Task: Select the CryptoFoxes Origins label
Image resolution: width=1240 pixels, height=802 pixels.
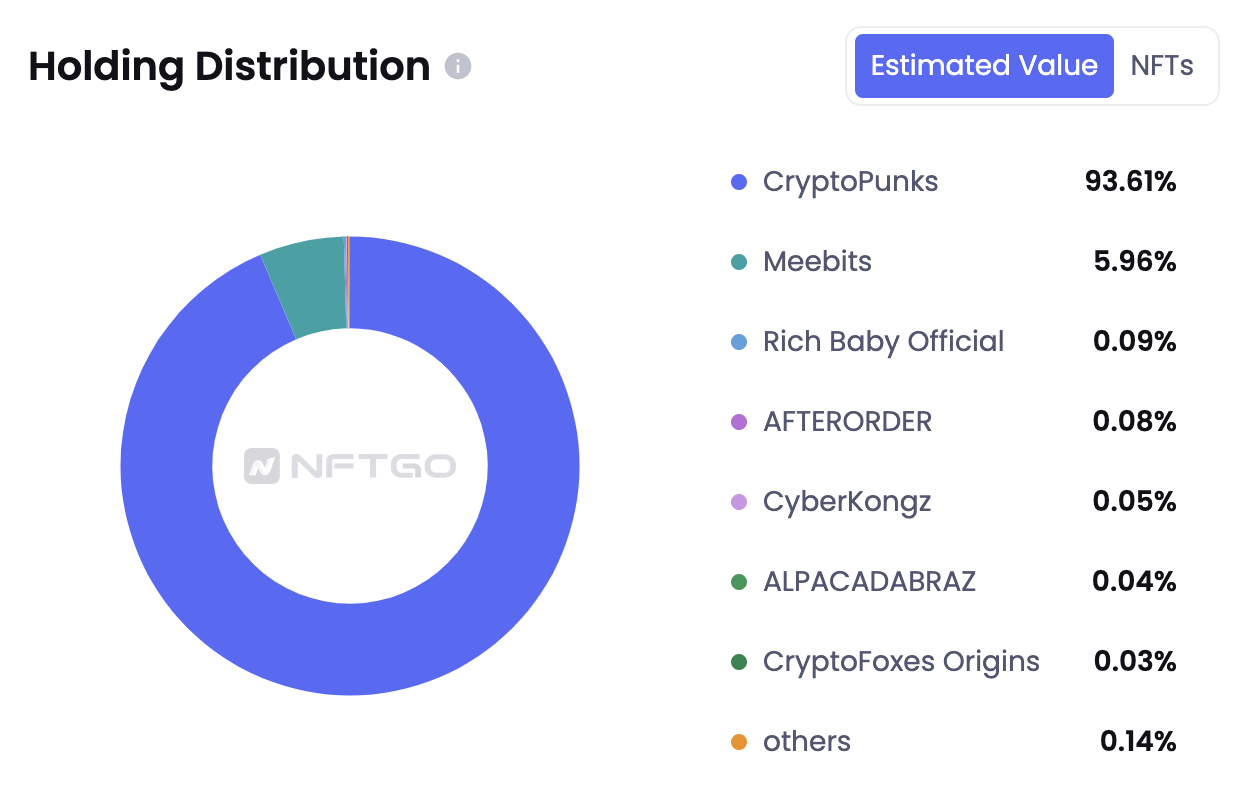Action: click(x=901, y=662)
